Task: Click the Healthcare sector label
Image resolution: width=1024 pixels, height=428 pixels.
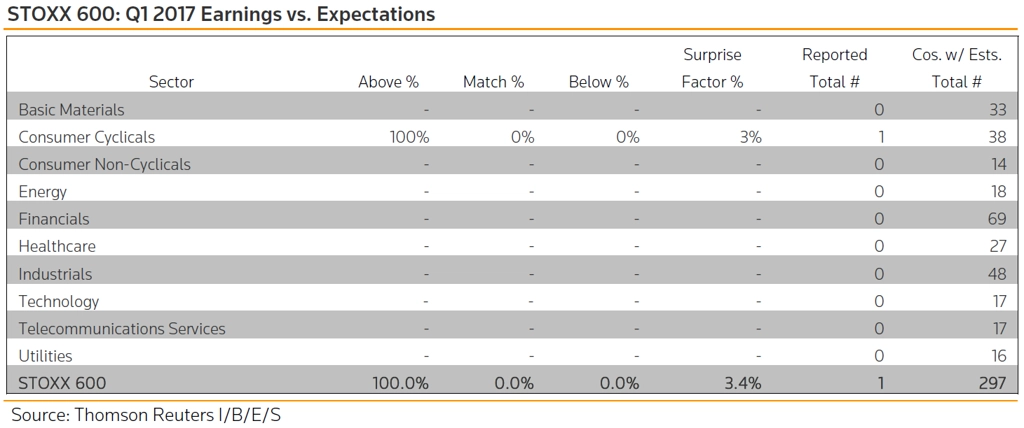Action: pyautogui.click(x=57, y=247)
